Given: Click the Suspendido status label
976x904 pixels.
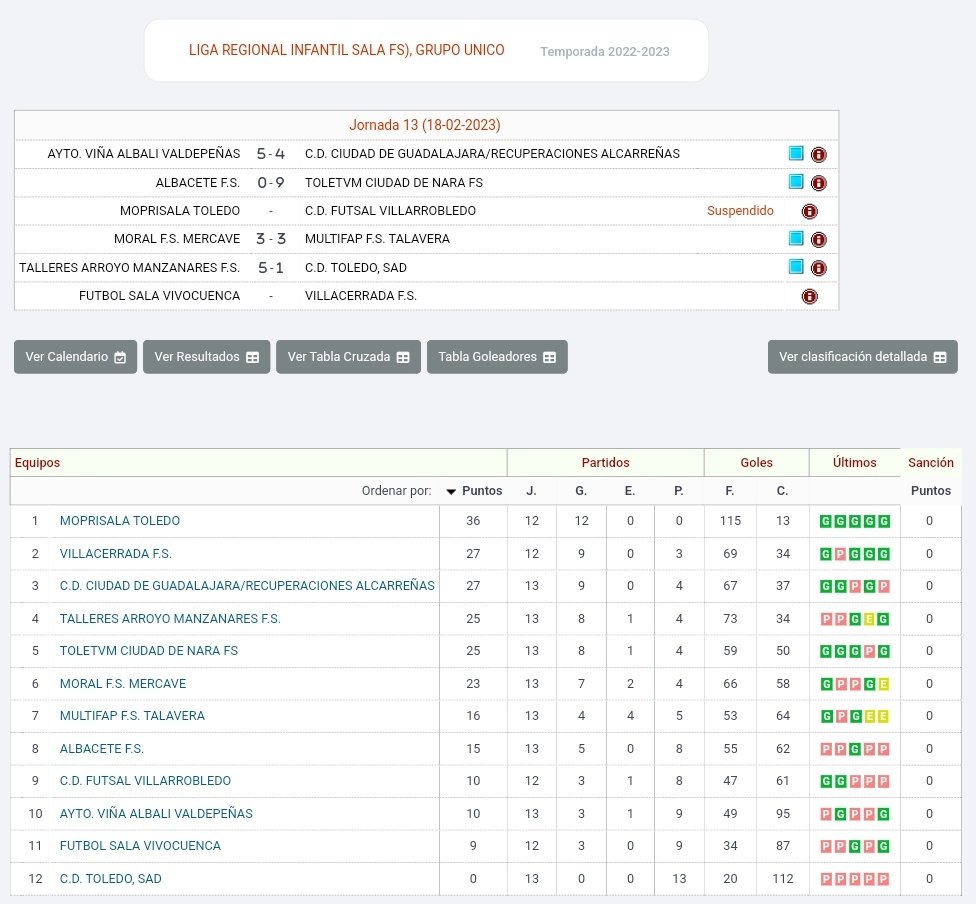Looking at the screenshot, I should point(740,210).
